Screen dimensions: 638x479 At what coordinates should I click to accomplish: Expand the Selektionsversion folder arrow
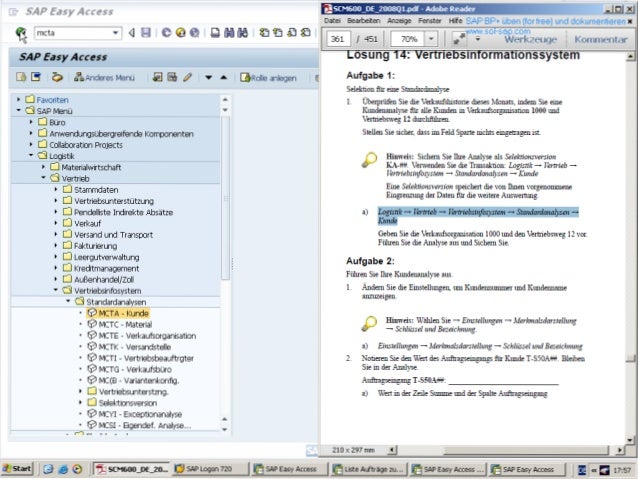(81, 402)
